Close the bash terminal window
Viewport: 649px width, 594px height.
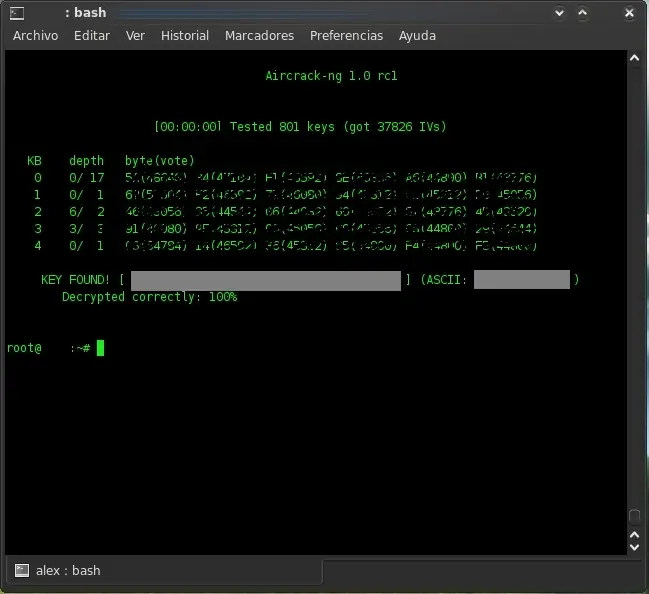click(x=629, y=13)
